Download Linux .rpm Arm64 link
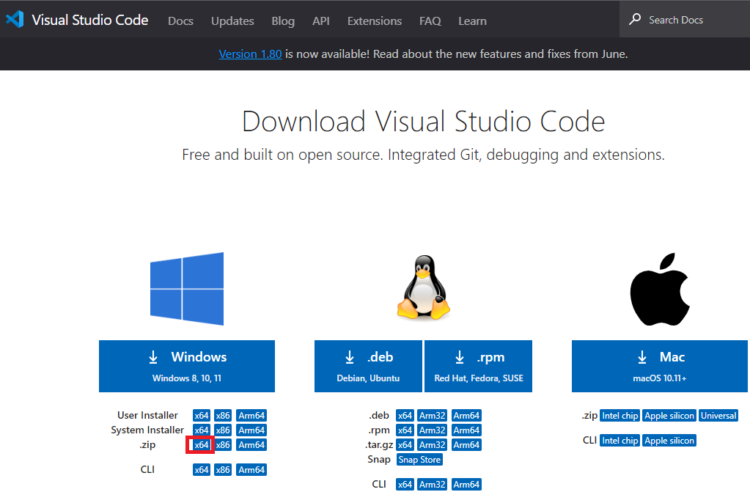Screen dimensions: 750x492 466,430
